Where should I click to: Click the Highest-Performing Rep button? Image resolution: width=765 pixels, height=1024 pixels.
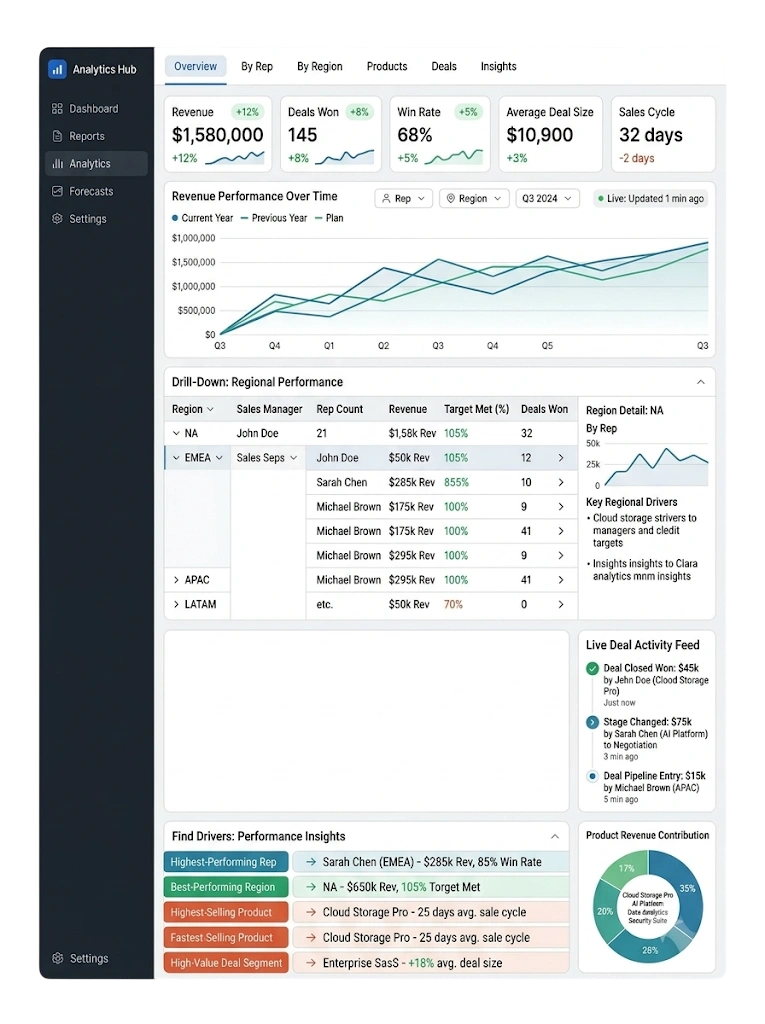pyautogui.click(x=226, y=862)
